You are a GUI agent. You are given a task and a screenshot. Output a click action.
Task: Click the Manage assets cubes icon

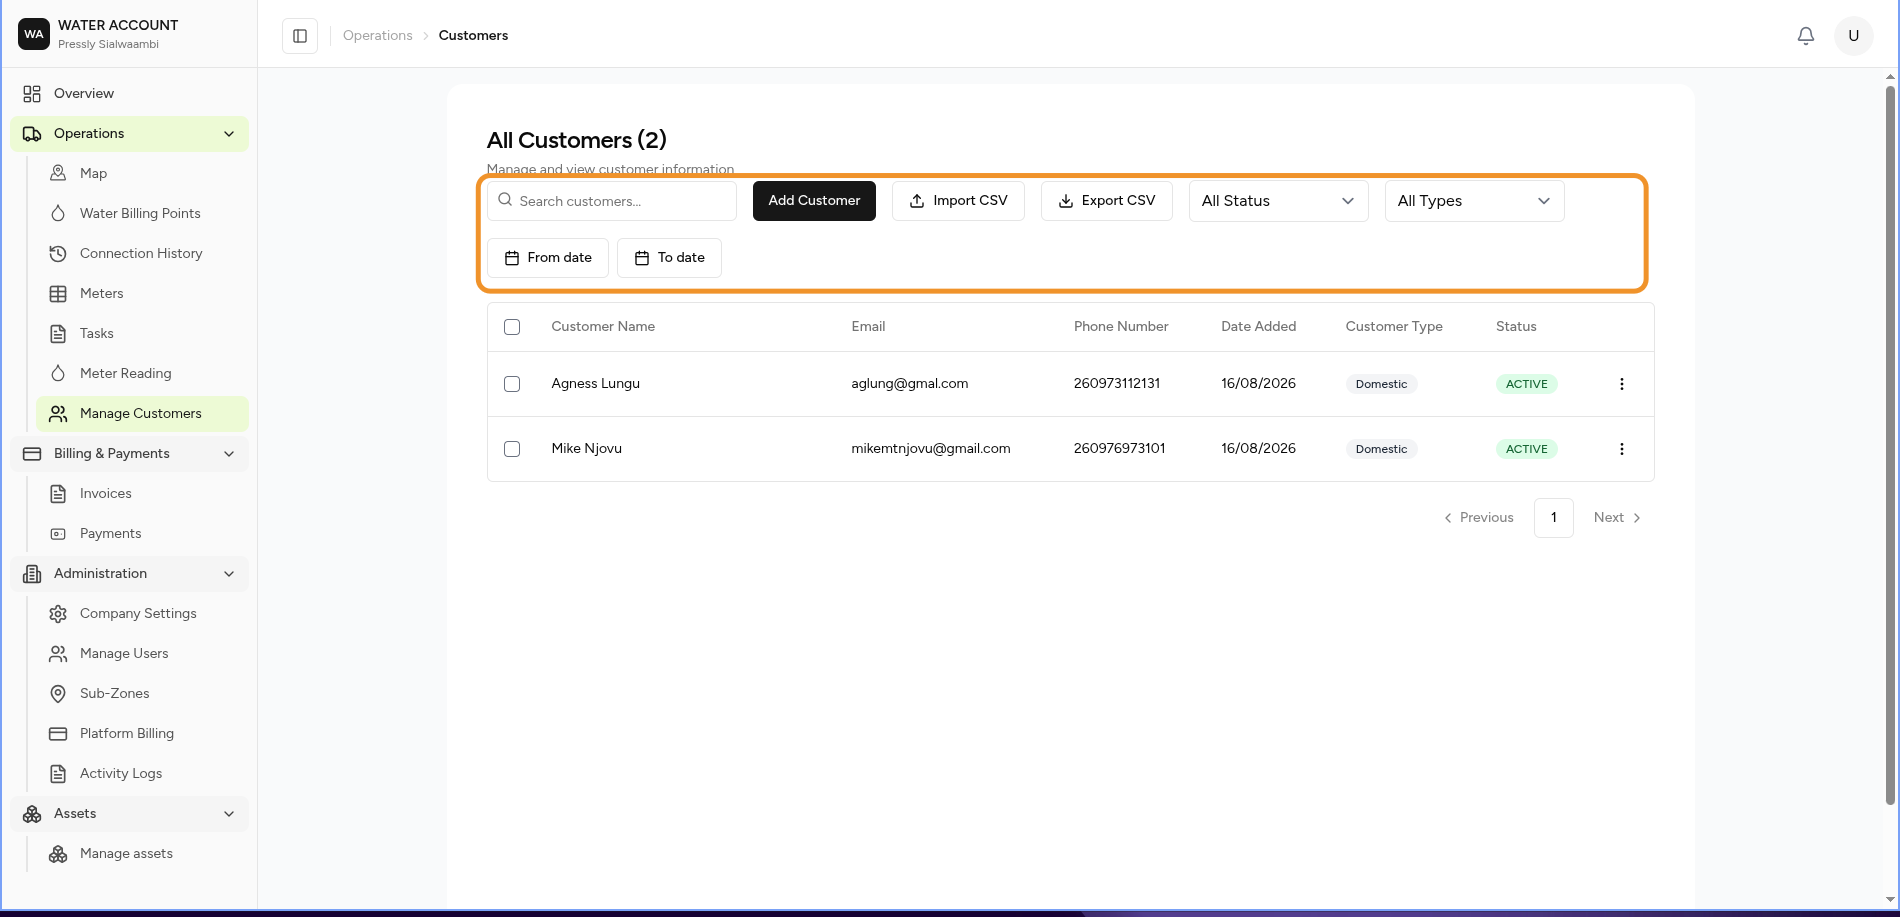coord(58,853)
